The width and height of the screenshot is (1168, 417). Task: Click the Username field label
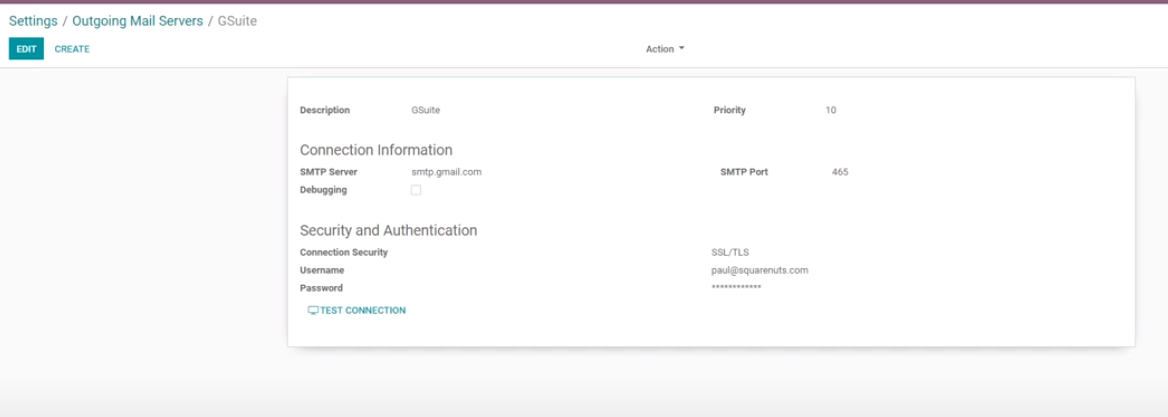(322, 270)
